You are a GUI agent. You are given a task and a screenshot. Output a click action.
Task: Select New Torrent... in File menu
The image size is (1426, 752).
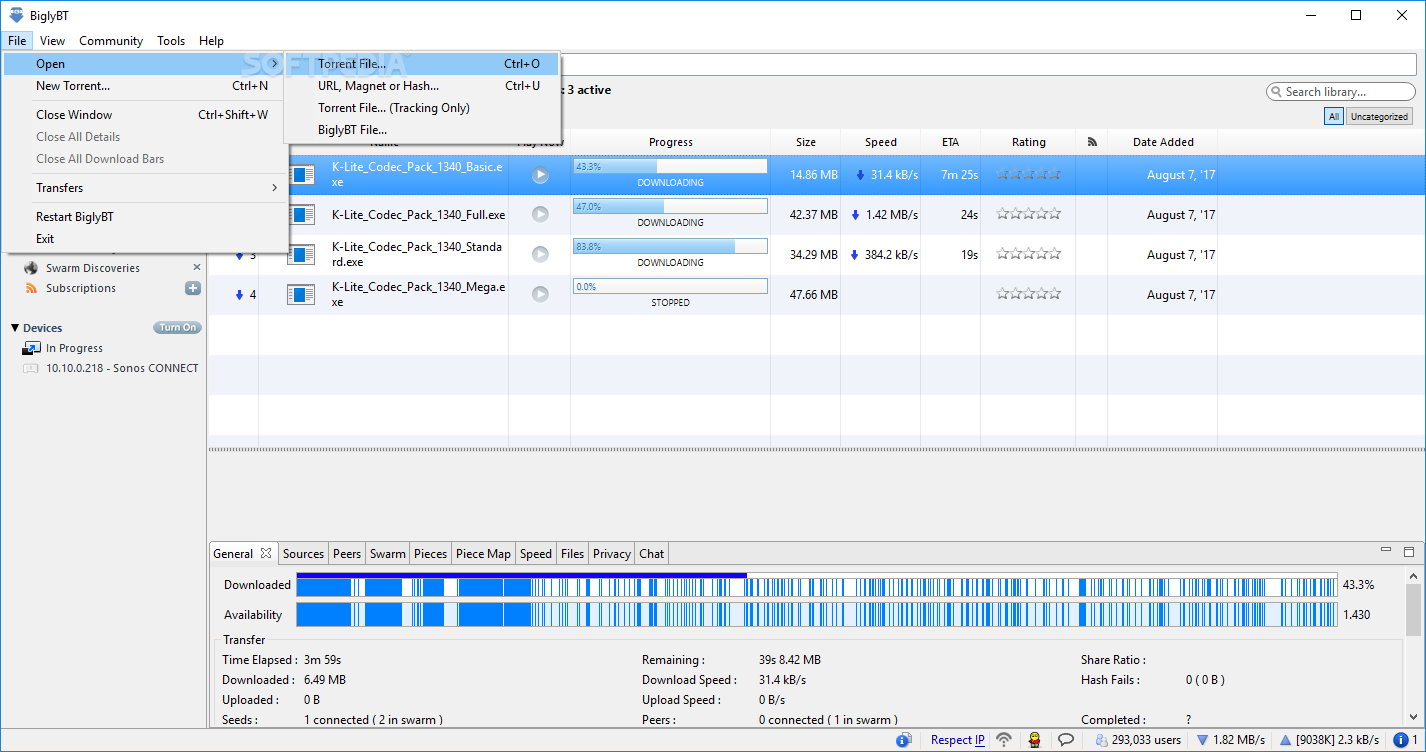pyautogui.click(x=145, y=86)
